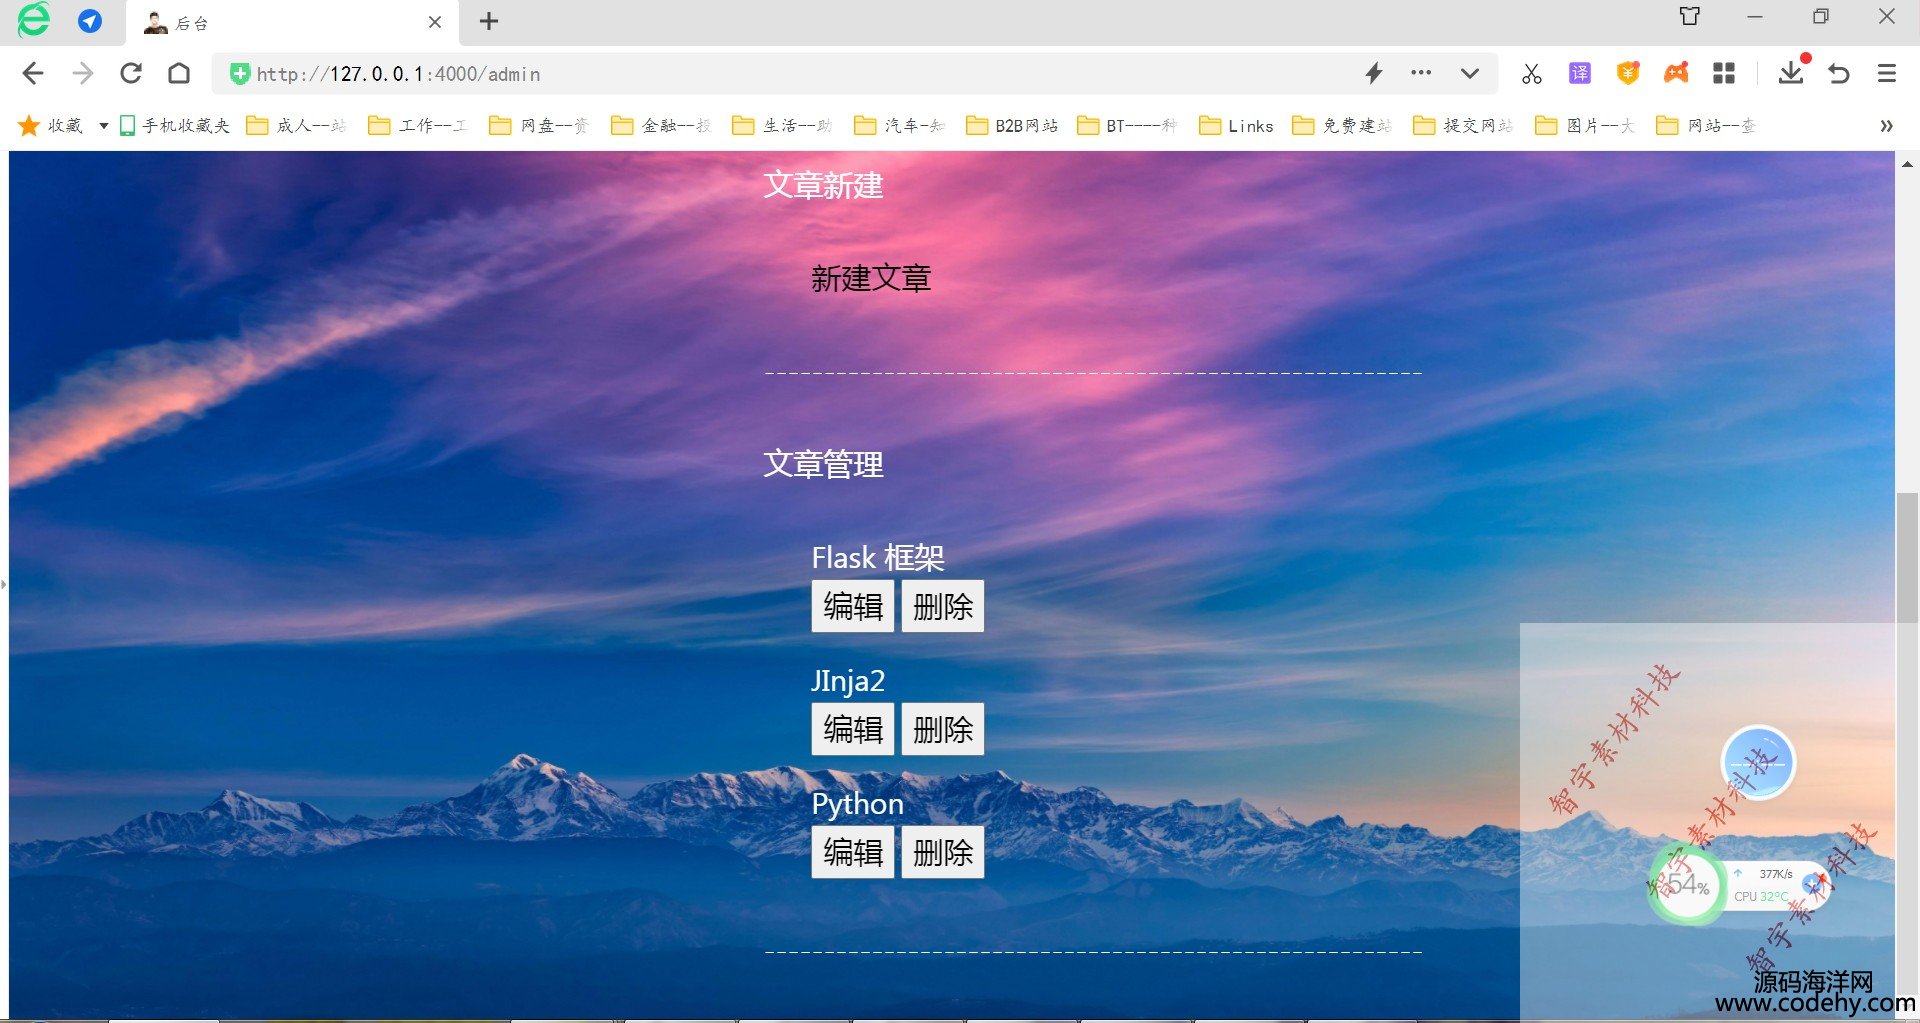The width and height of the screenshot is (1920, 1023).
Task: Click the lightning speed mode icon
Action: pyautogui.click(x=1374, y=73)
